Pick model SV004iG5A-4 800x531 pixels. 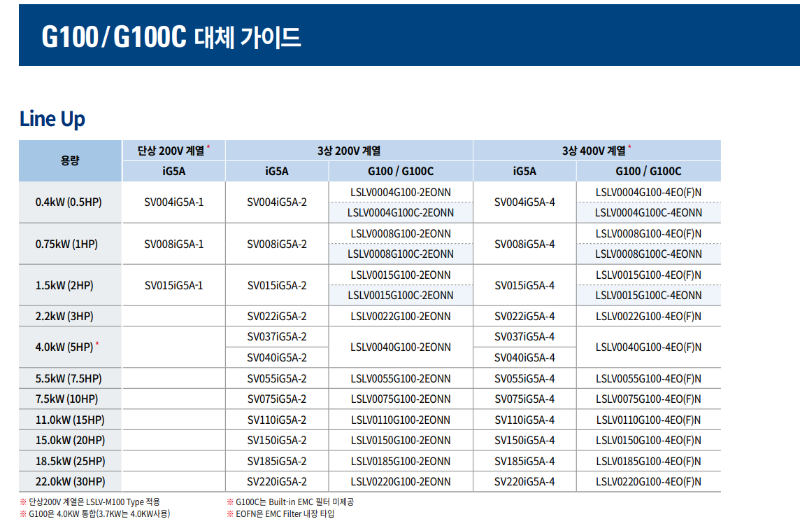pyautogui.click(x=524, y=202)
